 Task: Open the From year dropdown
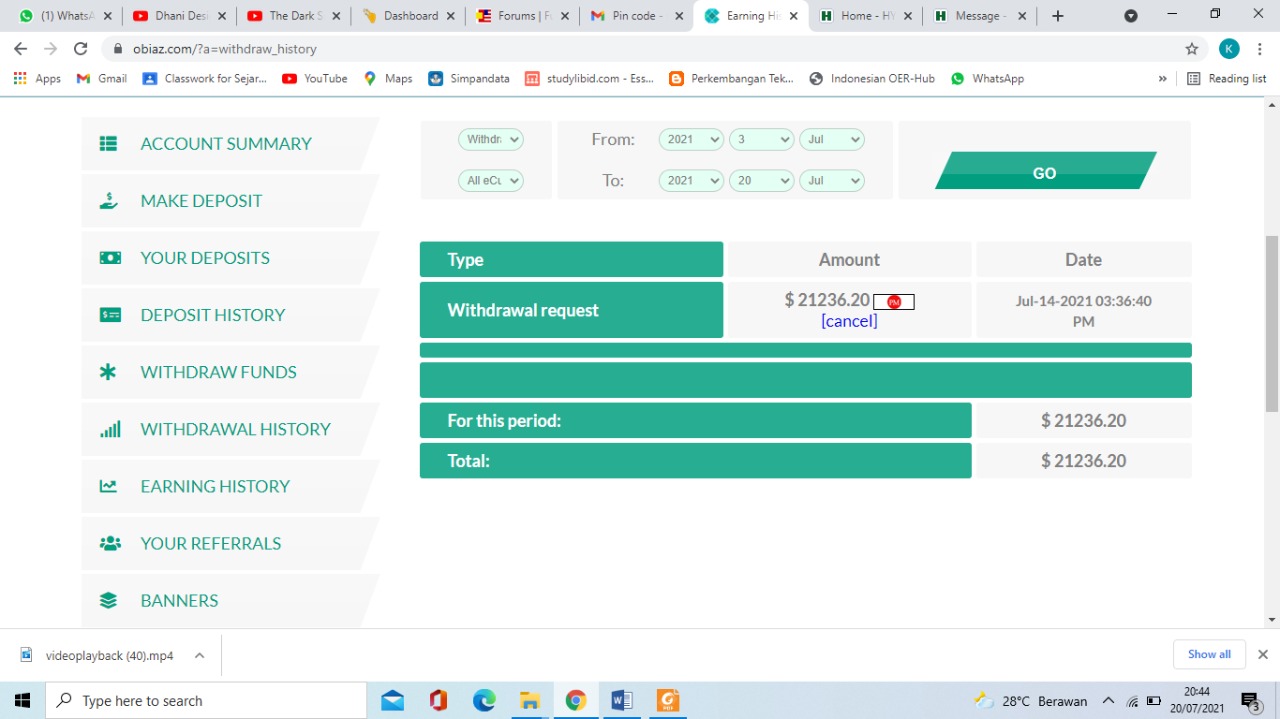(690, 140)
